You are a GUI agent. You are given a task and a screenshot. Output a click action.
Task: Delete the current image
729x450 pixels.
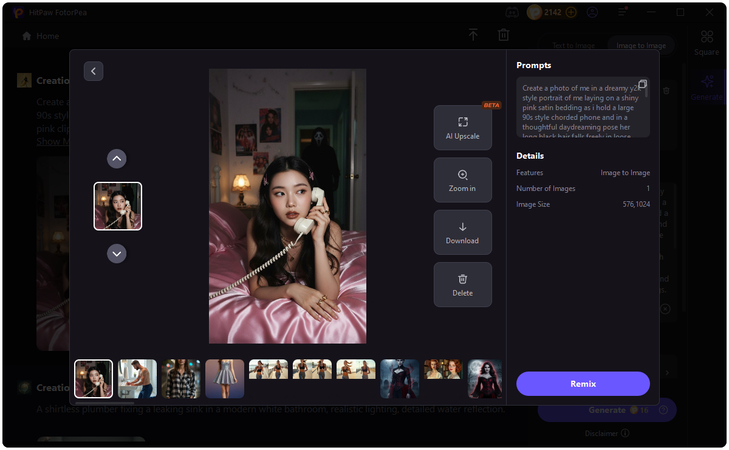click(463, 285)
